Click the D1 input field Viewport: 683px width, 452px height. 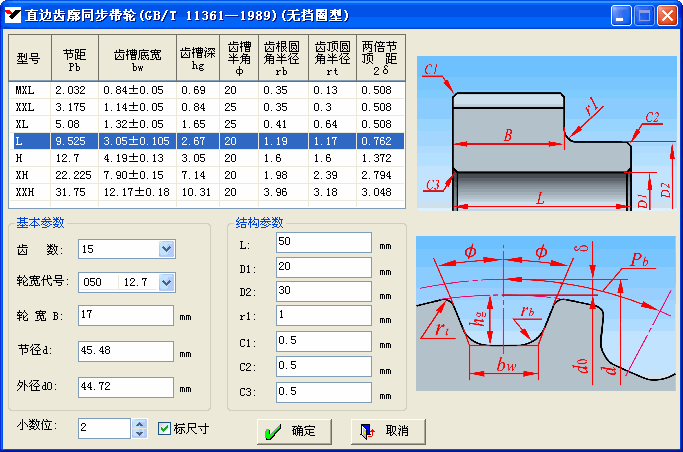(x=324, y=267)
